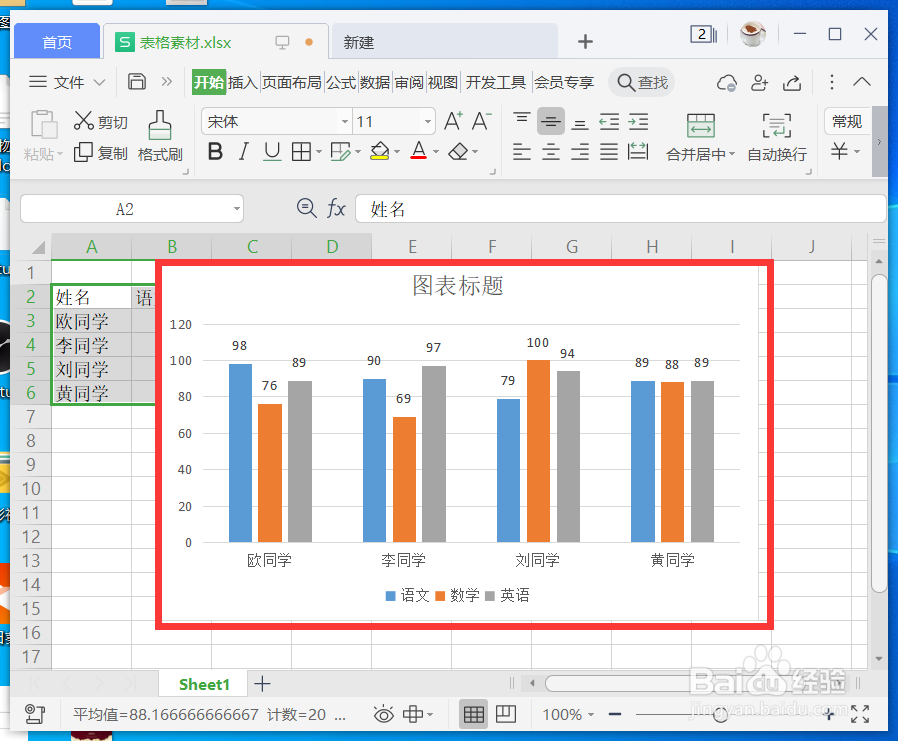Click the fill color bucket icon
Screen dimensions: 898x741
click(x=381, y=151)
